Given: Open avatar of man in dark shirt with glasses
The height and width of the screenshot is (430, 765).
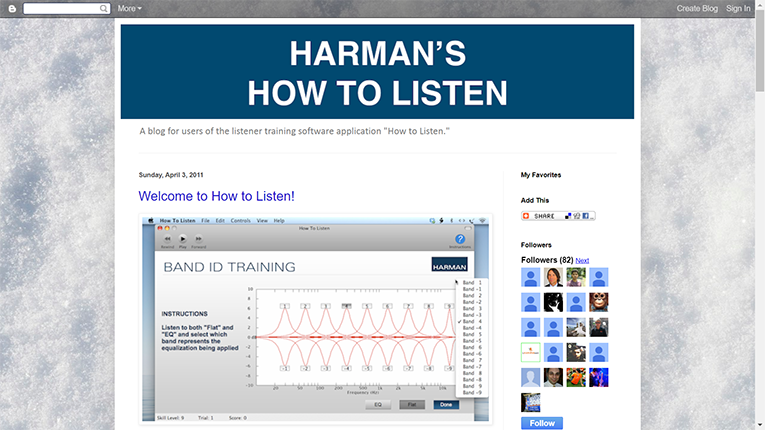Looking at the screenshot, I should tap(599, 327).
